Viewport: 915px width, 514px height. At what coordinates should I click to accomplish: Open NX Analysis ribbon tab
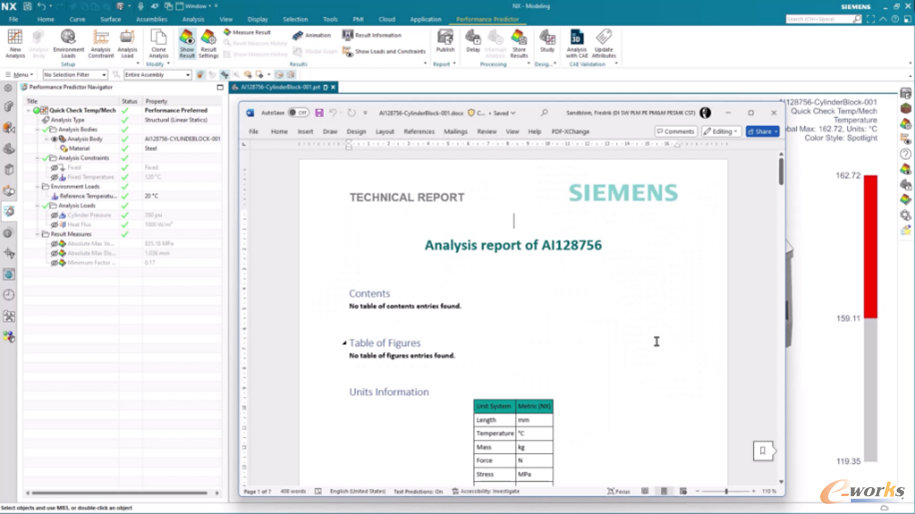pos(193,19)
